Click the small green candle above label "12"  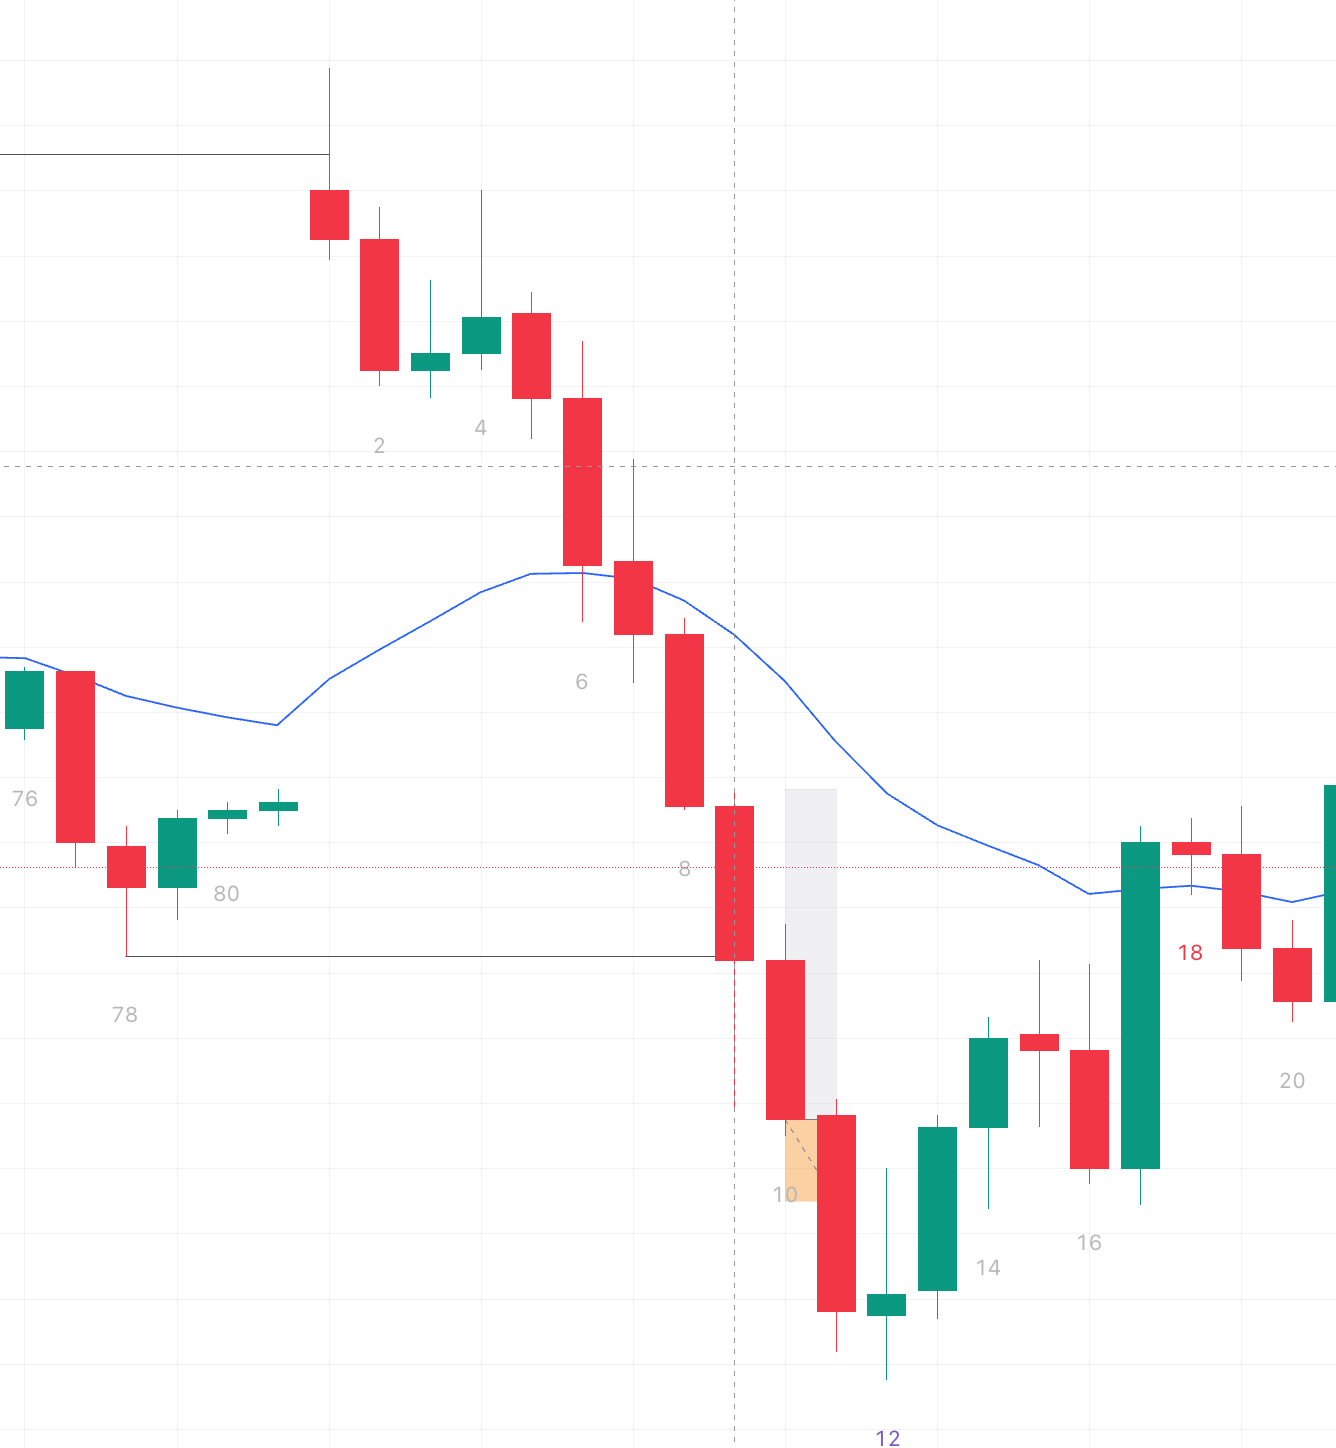(886, 1304)
